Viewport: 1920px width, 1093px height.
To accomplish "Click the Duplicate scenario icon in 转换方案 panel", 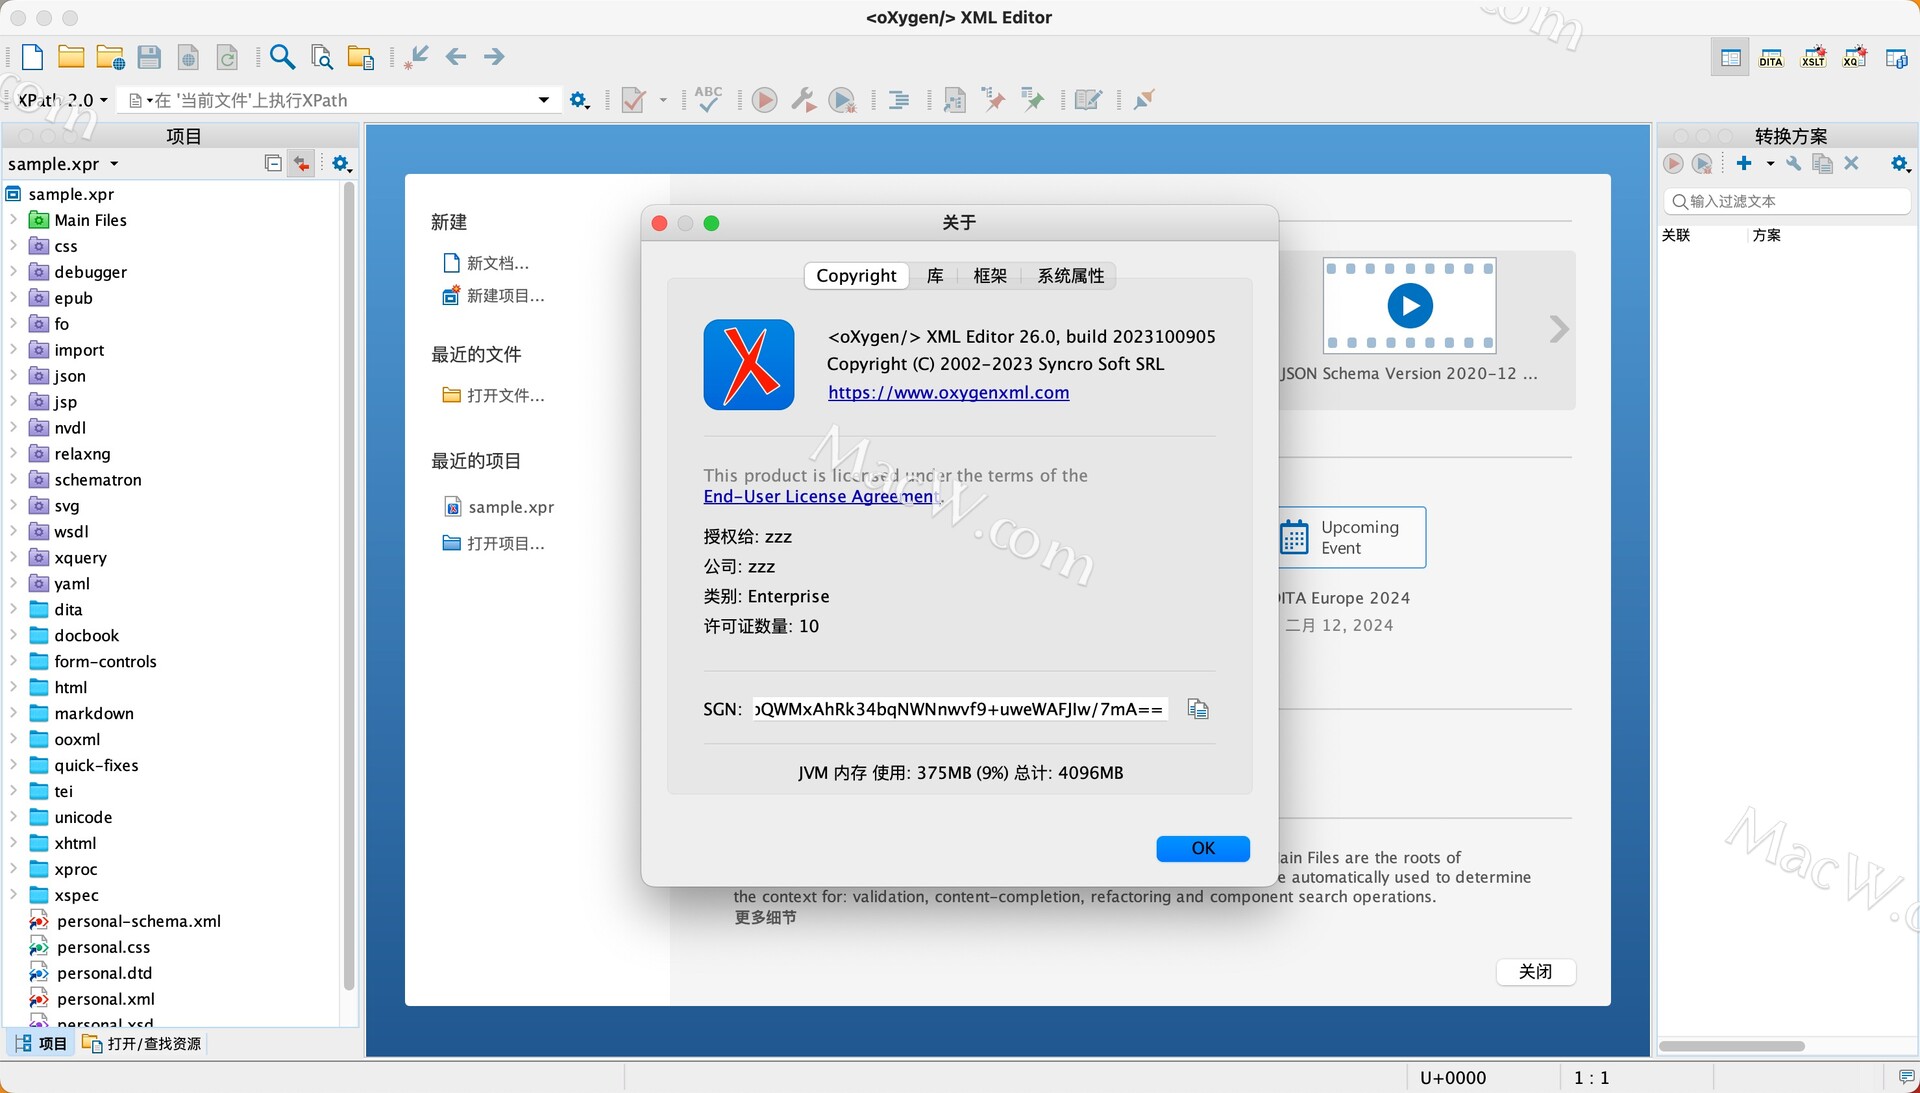I will [x=1822, y=164].
